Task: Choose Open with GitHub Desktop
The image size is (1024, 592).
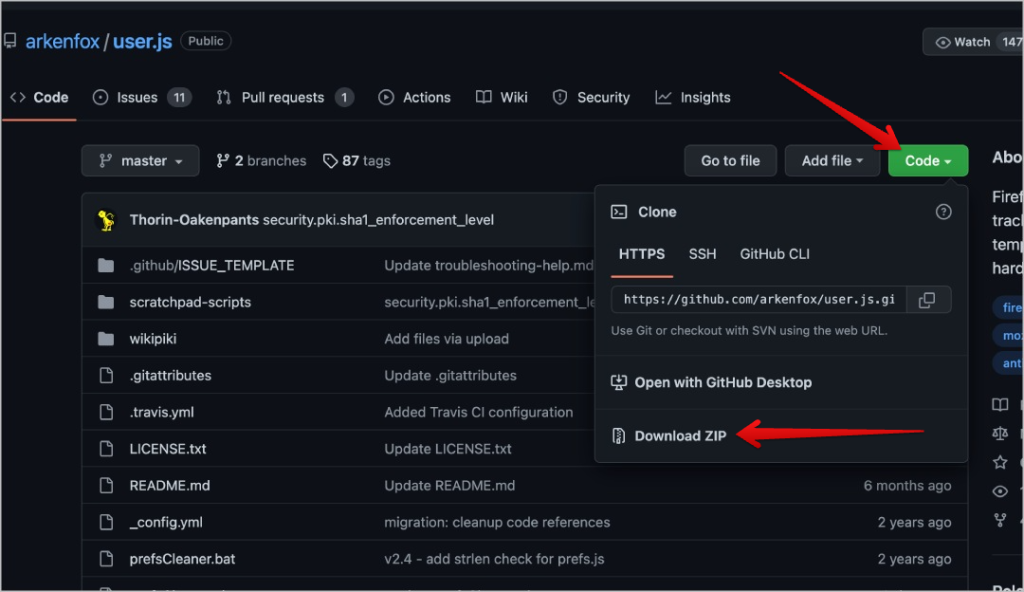Action: click(712, 382)
